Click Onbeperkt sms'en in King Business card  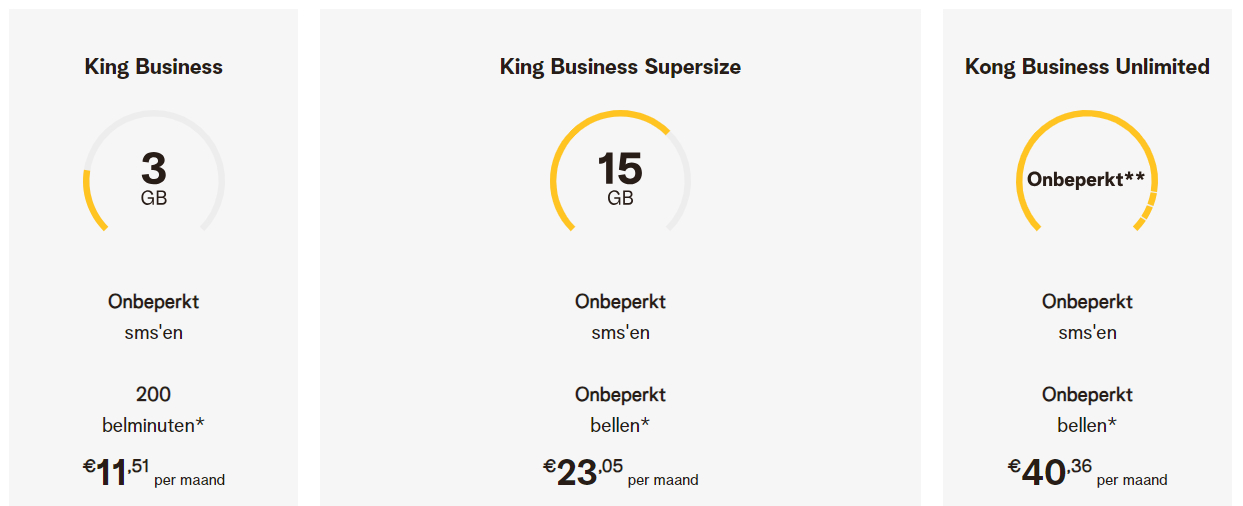click(x=154, y=317)
